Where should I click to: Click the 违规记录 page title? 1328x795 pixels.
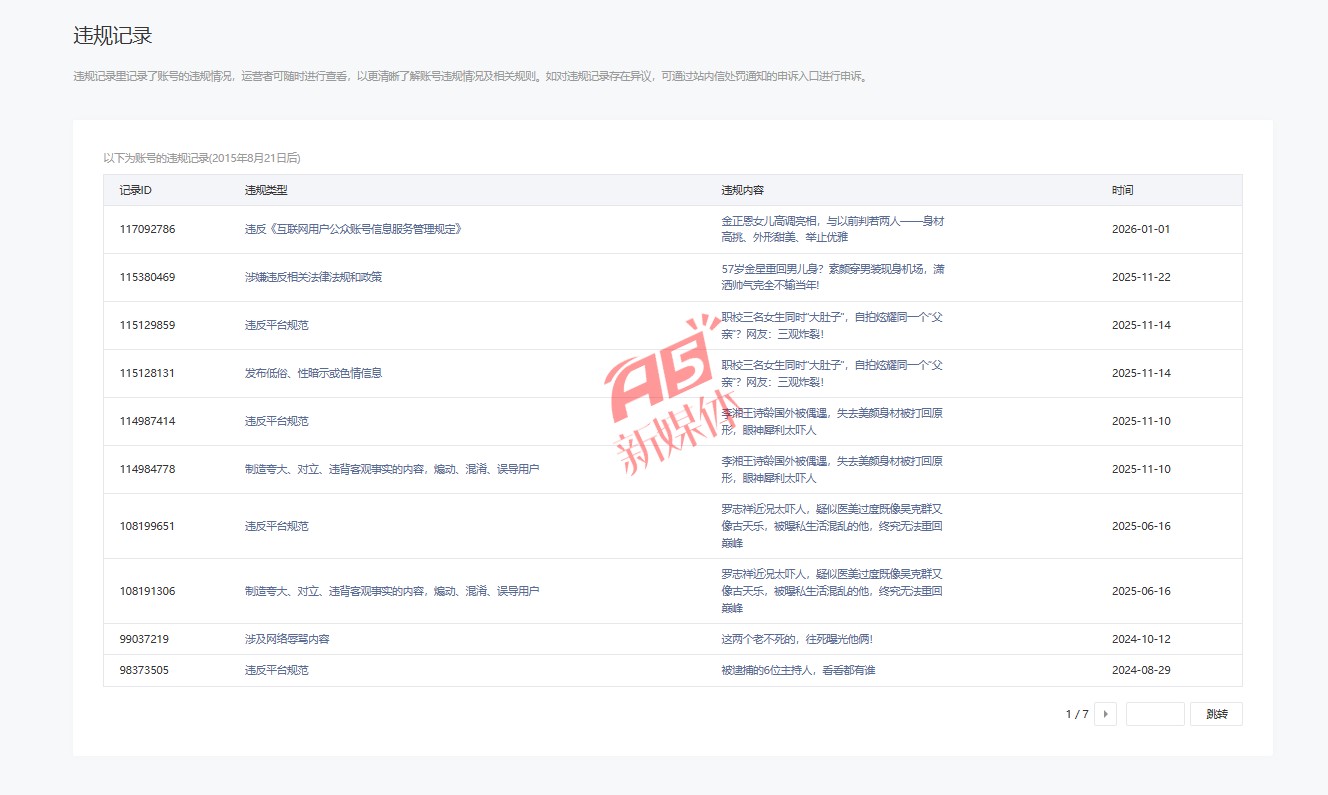click(113, 36)
